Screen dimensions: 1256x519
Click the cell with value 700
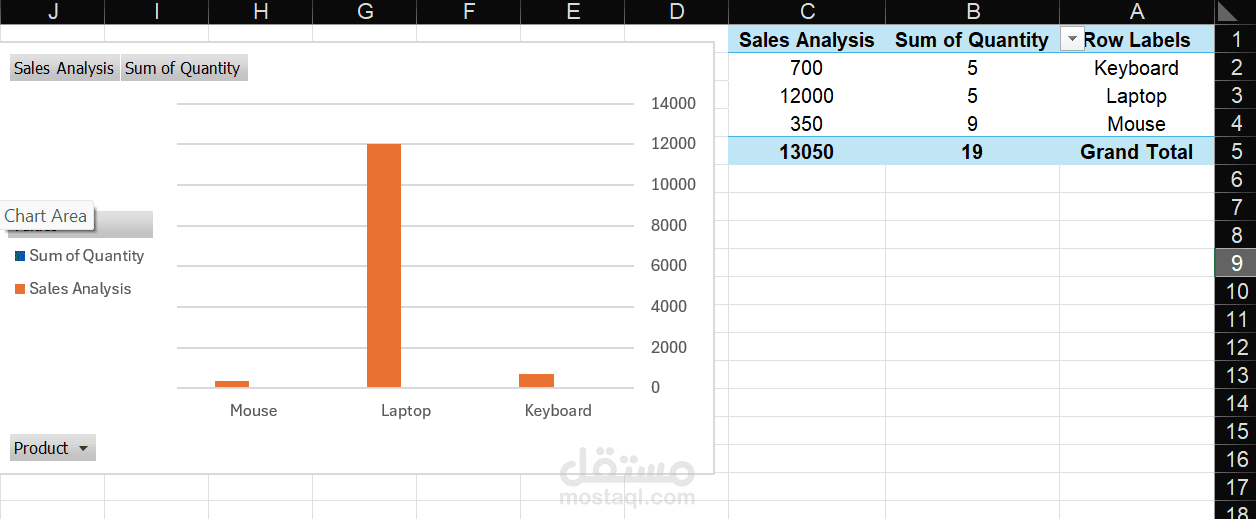[x=807, y=68]
